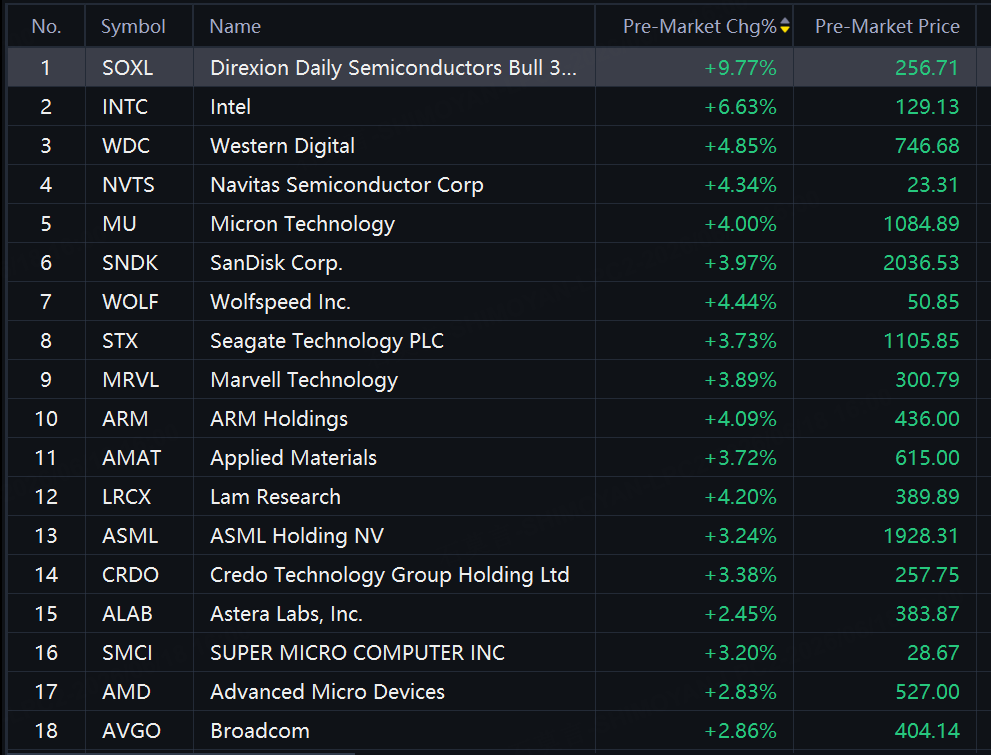
Task: Open the INTC symbol row
Action: [492, 107]
